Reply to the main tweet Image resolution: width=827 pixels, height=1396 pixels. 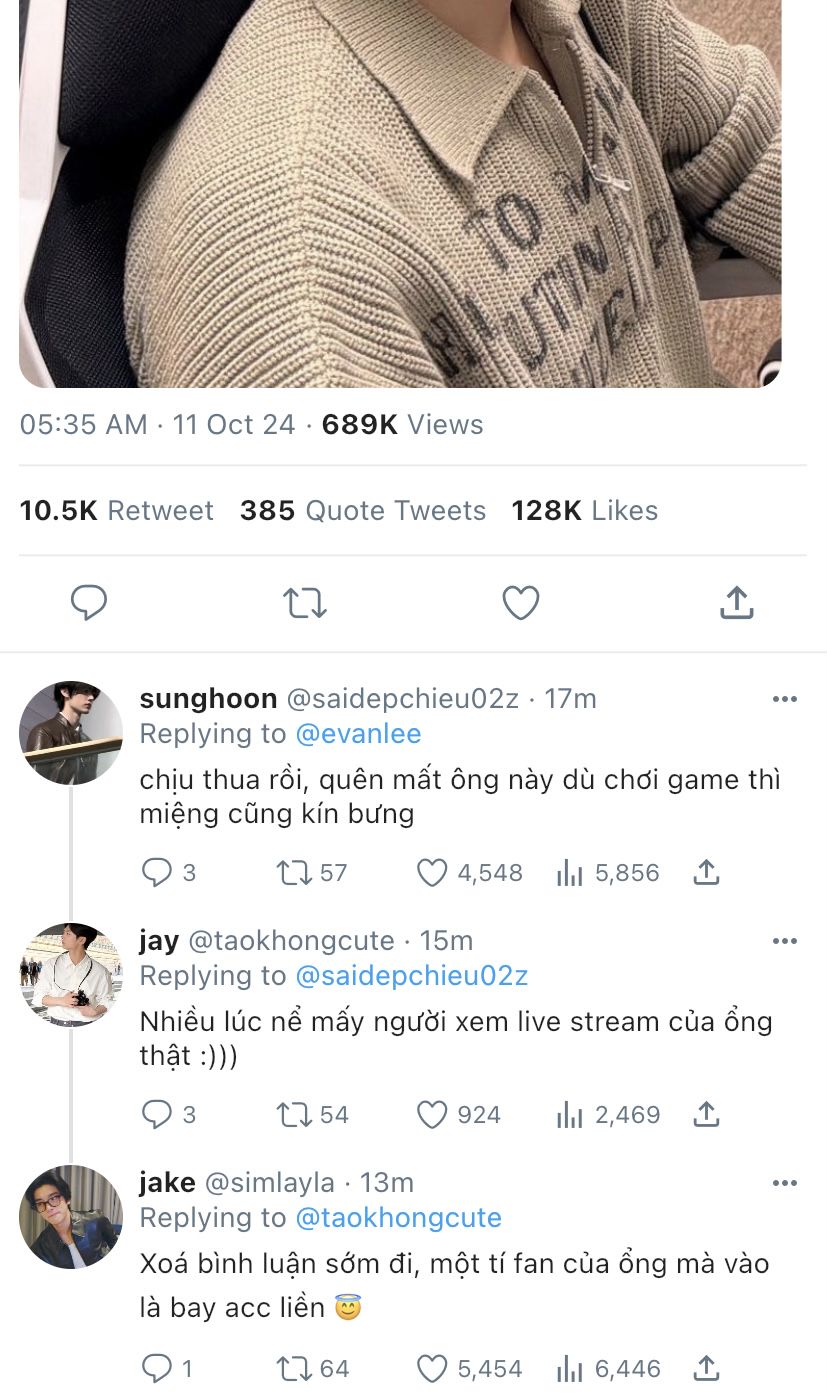[89, 603]
